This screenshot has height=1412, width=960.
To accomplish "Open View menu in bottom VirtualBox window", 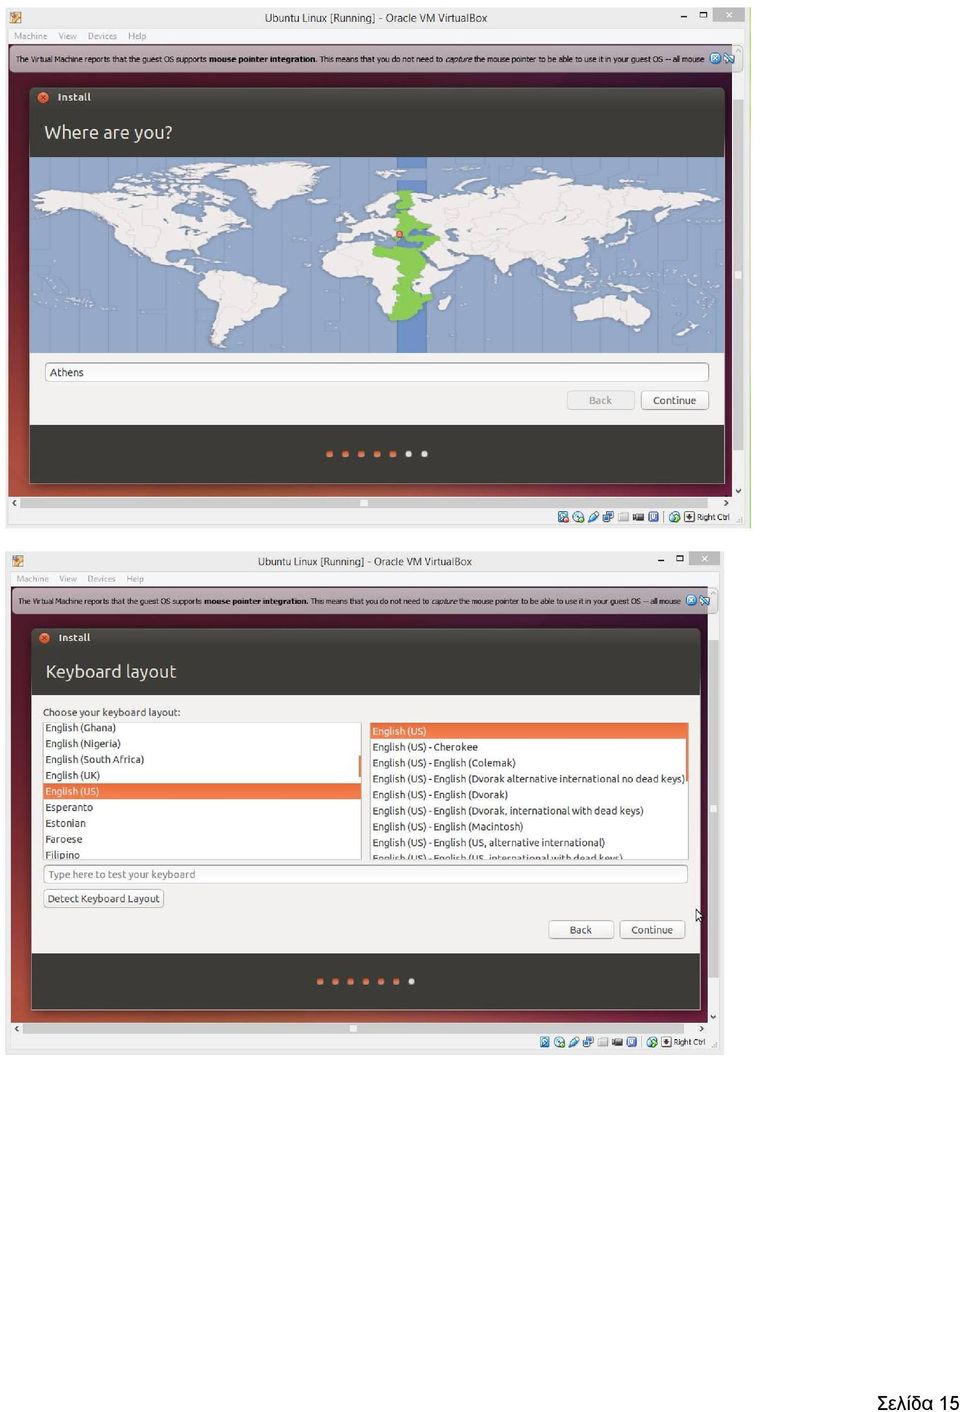I will tap(68, 579).
